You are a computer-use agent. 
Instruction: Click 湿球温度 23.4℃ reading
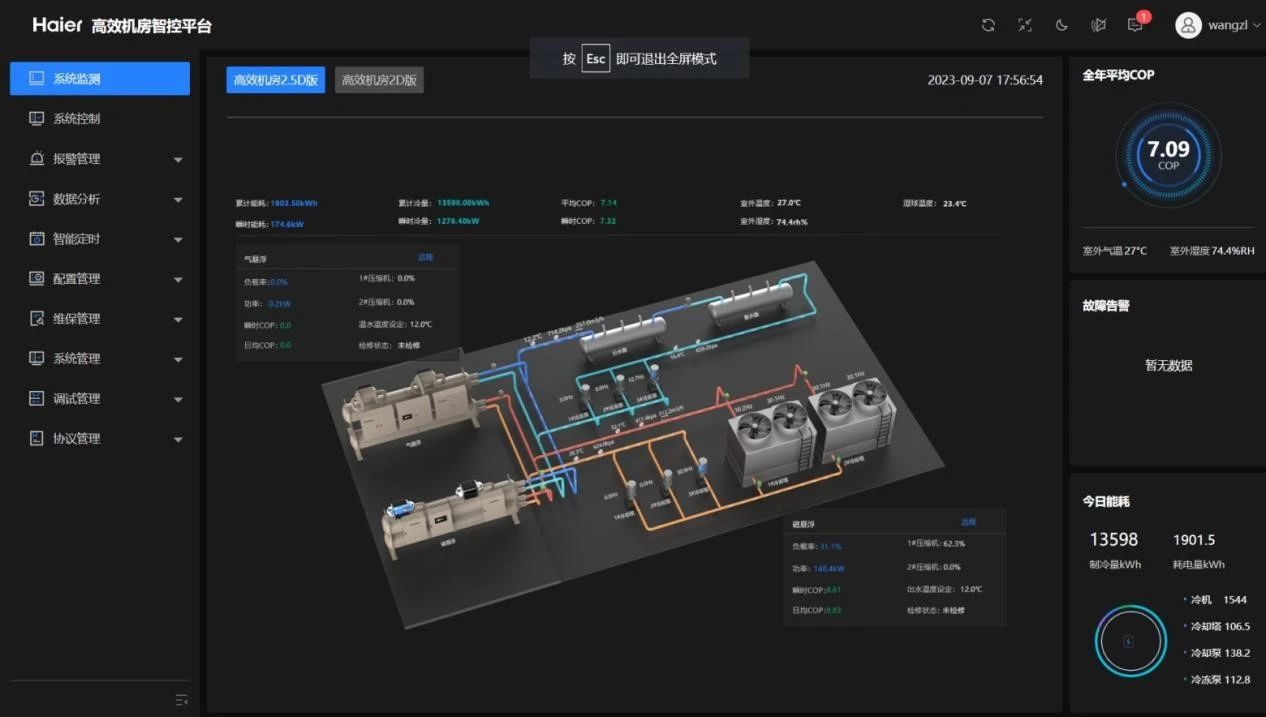935,203
